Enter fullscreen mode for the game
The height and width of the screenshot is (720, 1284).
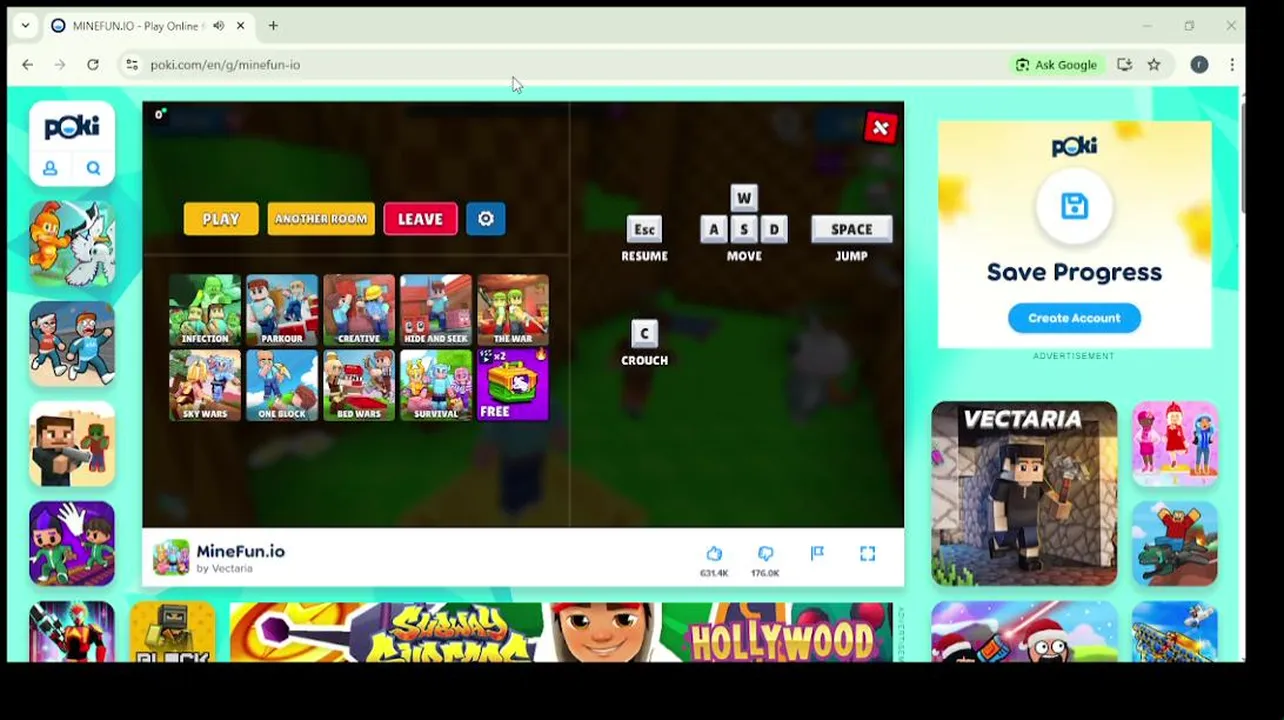867,553
